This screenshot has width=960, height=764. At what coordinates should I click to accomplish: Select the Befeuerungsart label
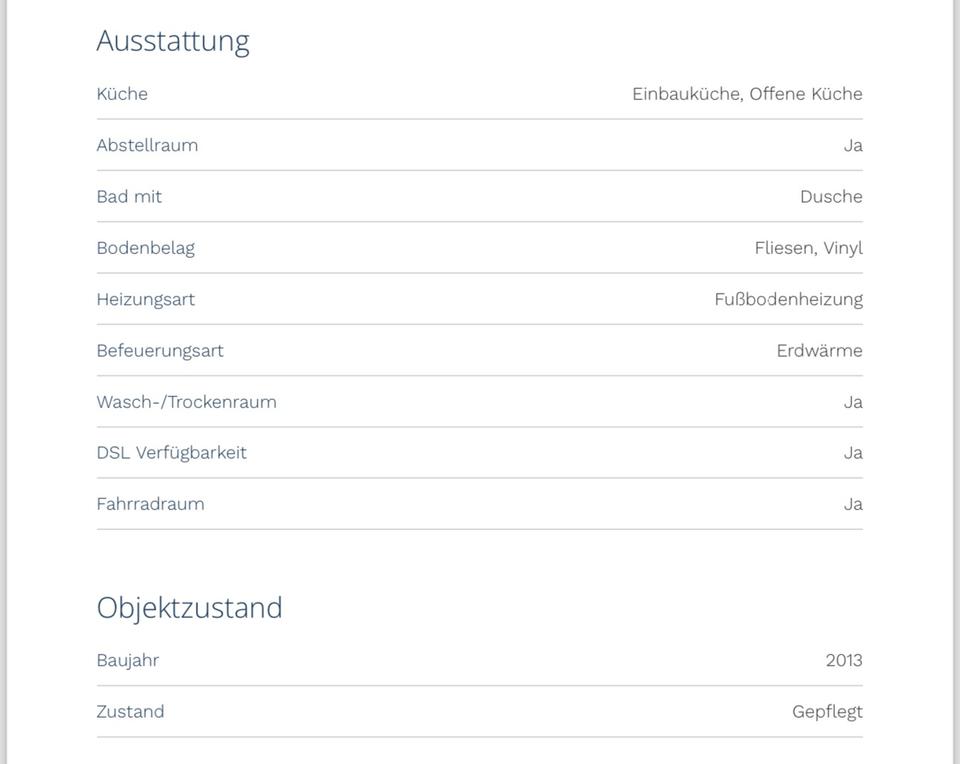coord(160,351)
